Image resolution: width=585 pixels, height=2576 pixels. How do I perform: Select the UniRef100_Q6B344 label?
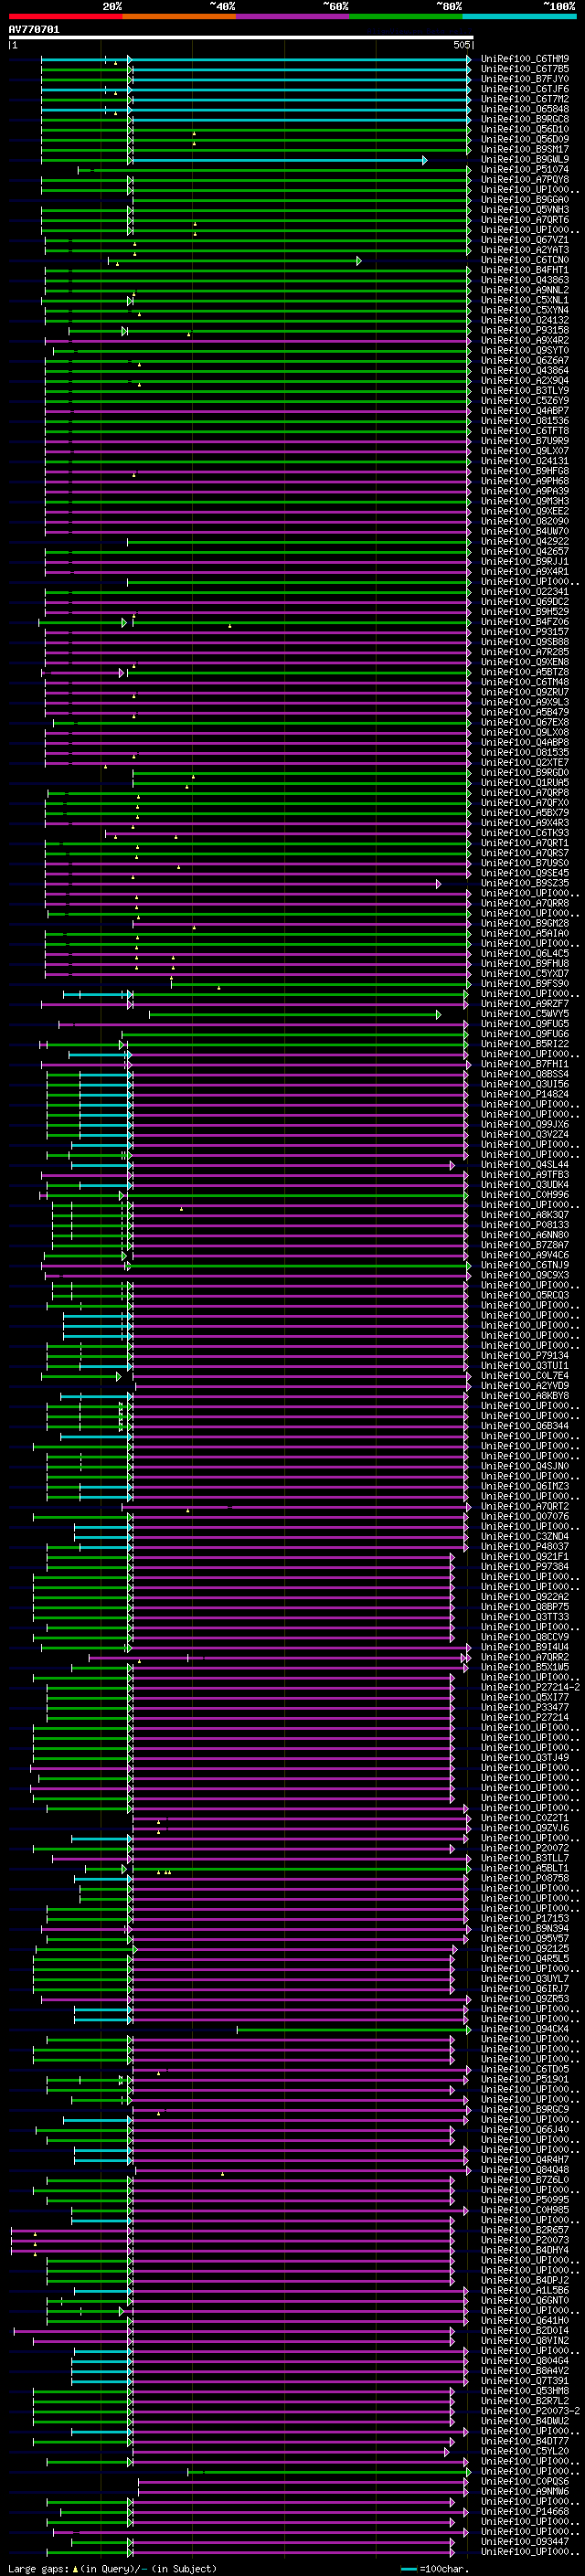click(525, 1426)
